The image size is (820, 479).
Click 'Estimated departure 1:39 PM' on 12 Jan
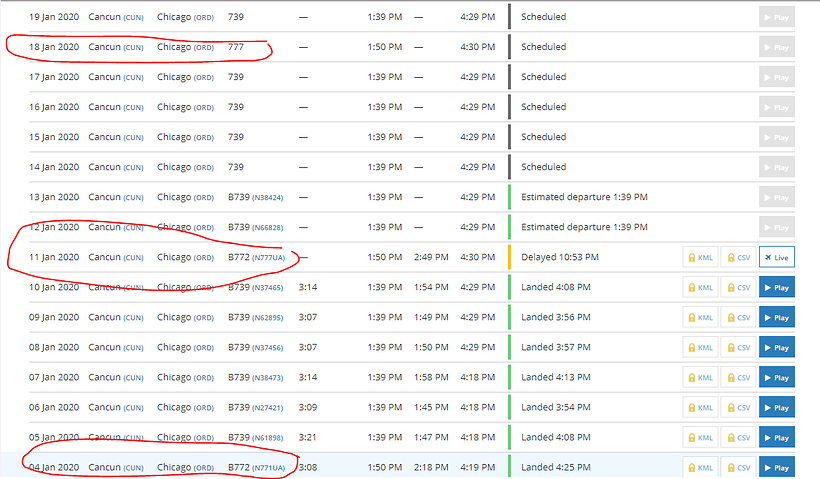tap(584, 227)
